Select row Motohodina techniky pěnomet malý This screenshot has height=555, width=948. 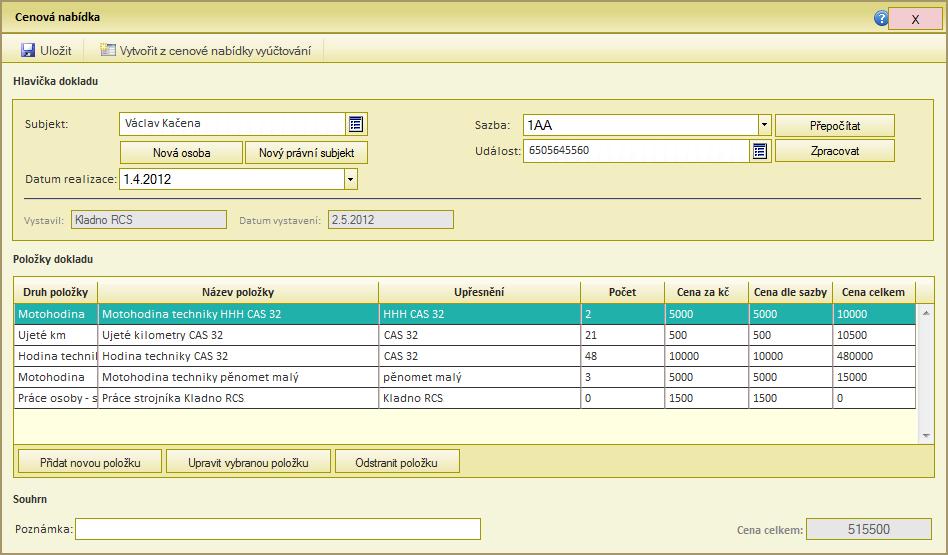(x=464, y=377)
